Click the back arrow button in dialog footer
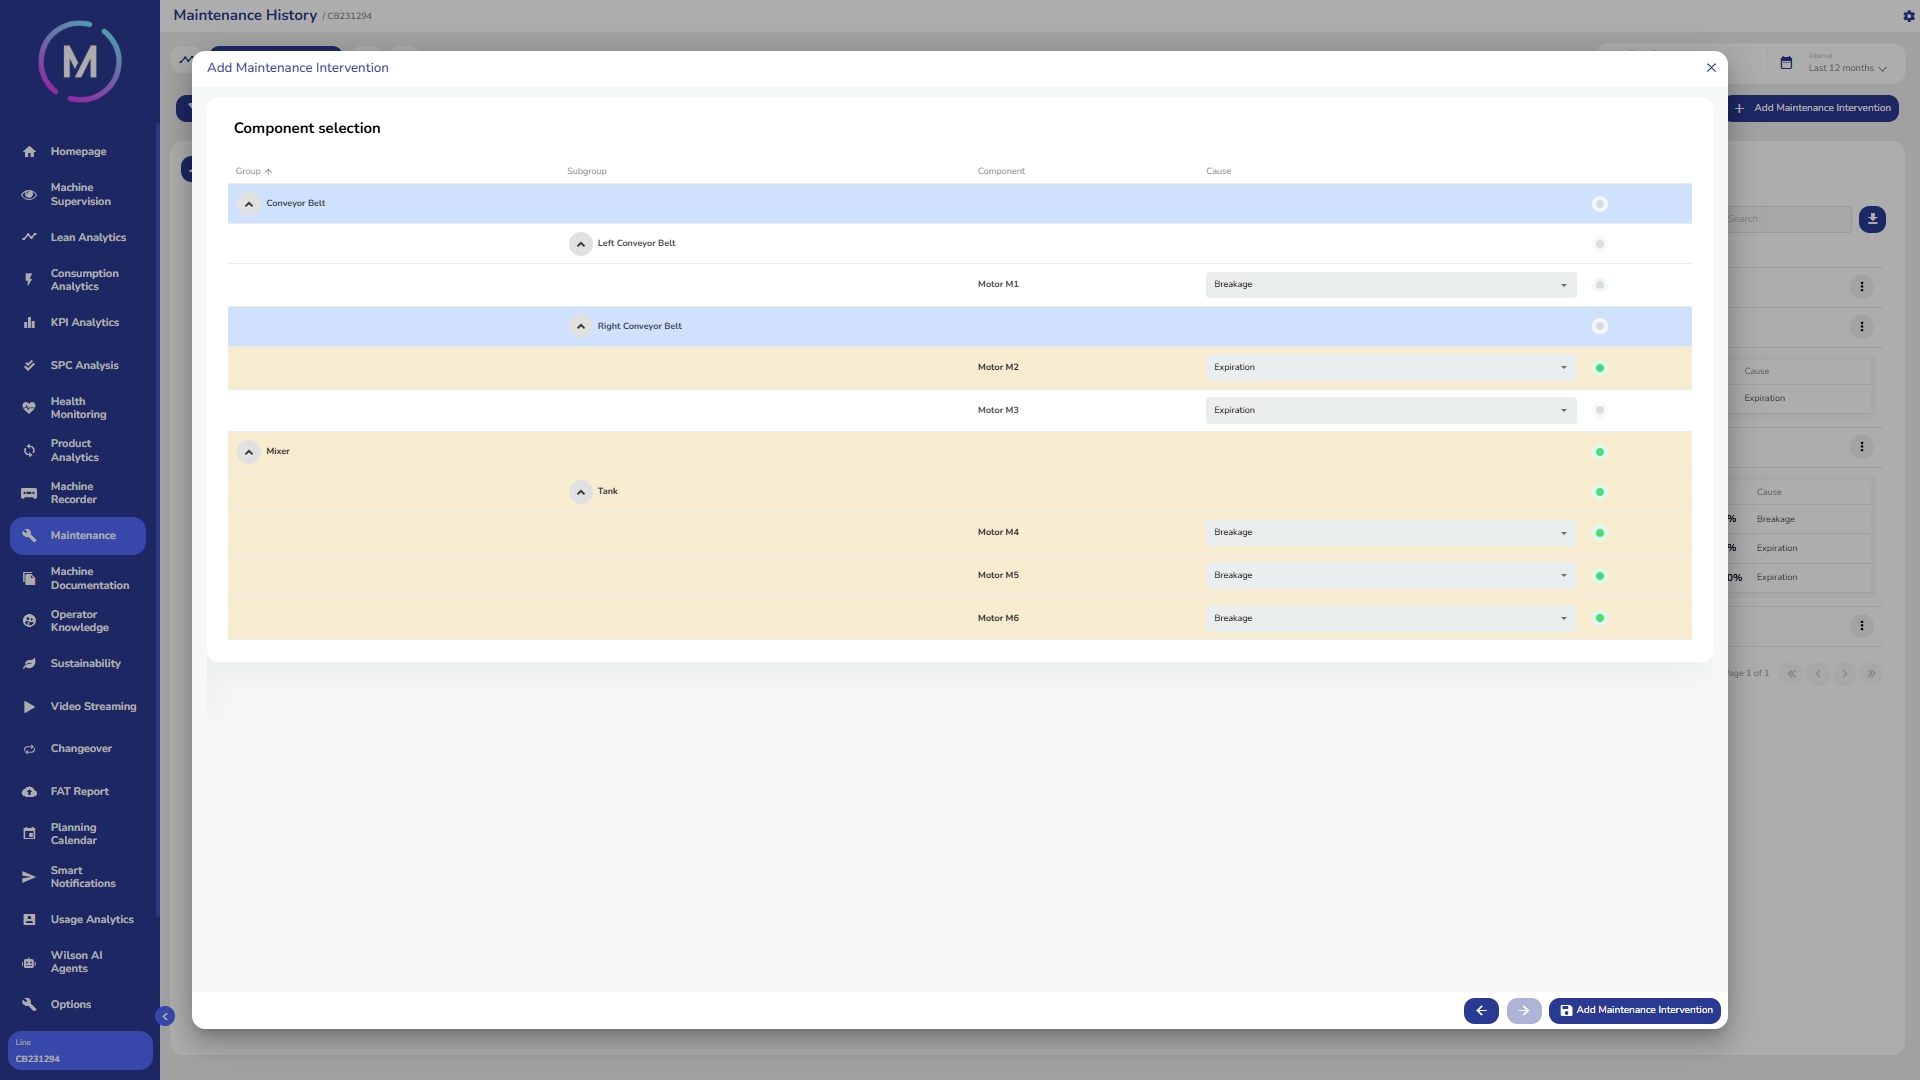Viewport: 1920px width, 1080px height. point(1481,1011)
